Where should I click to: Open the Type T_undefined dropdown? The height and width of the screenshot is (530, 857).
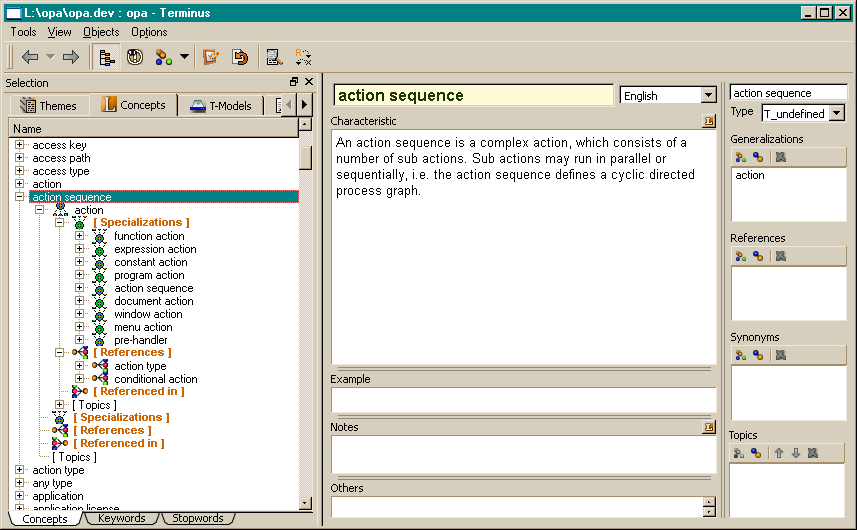pos(837,114)
